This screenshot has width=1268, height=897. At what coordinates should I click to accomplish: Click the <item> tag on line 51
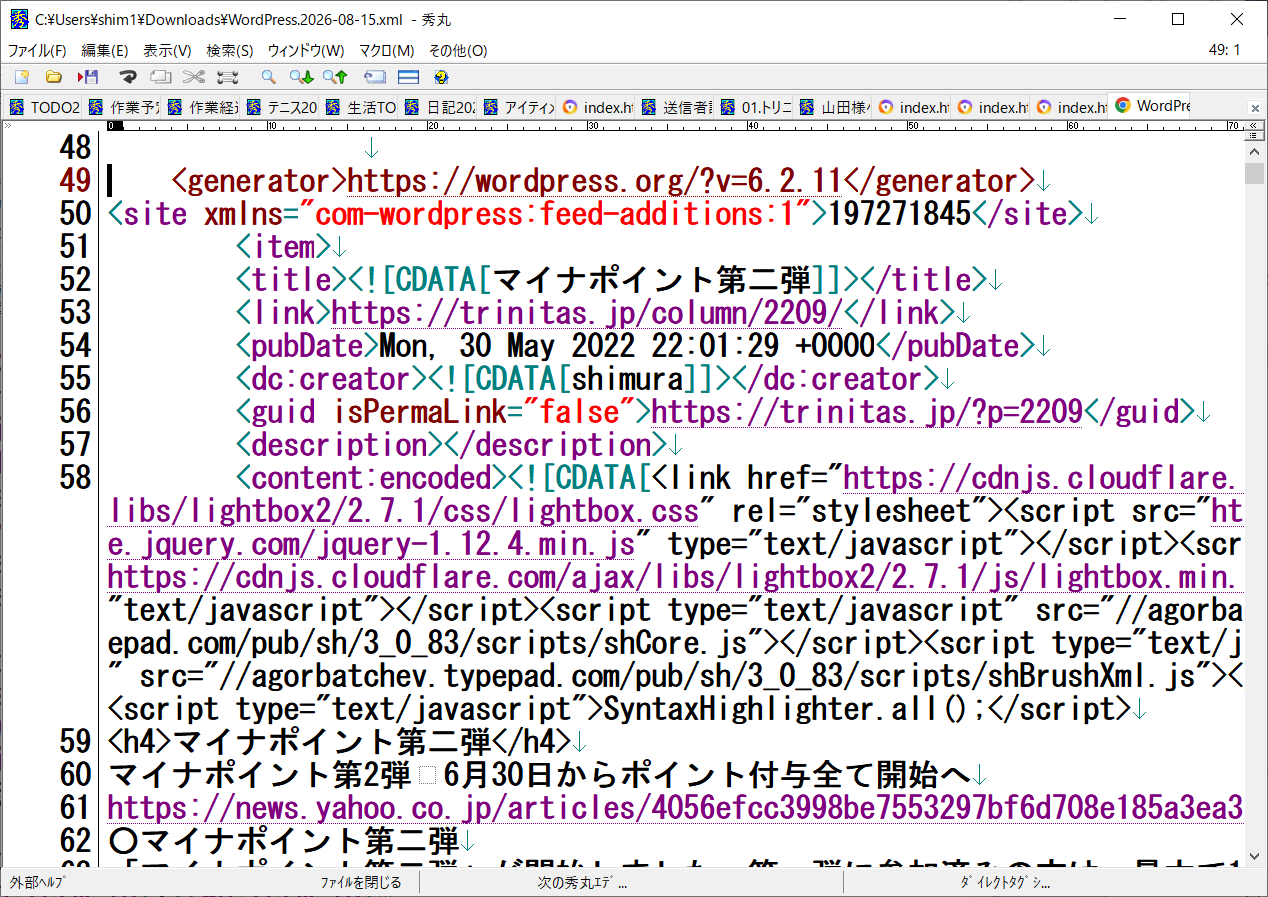click(x=283, y=247)
